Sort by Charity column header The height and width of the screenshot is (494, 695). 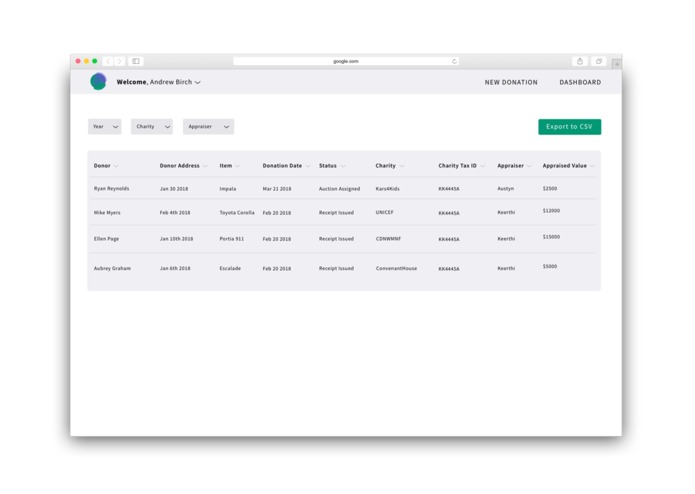pos(390,166)
